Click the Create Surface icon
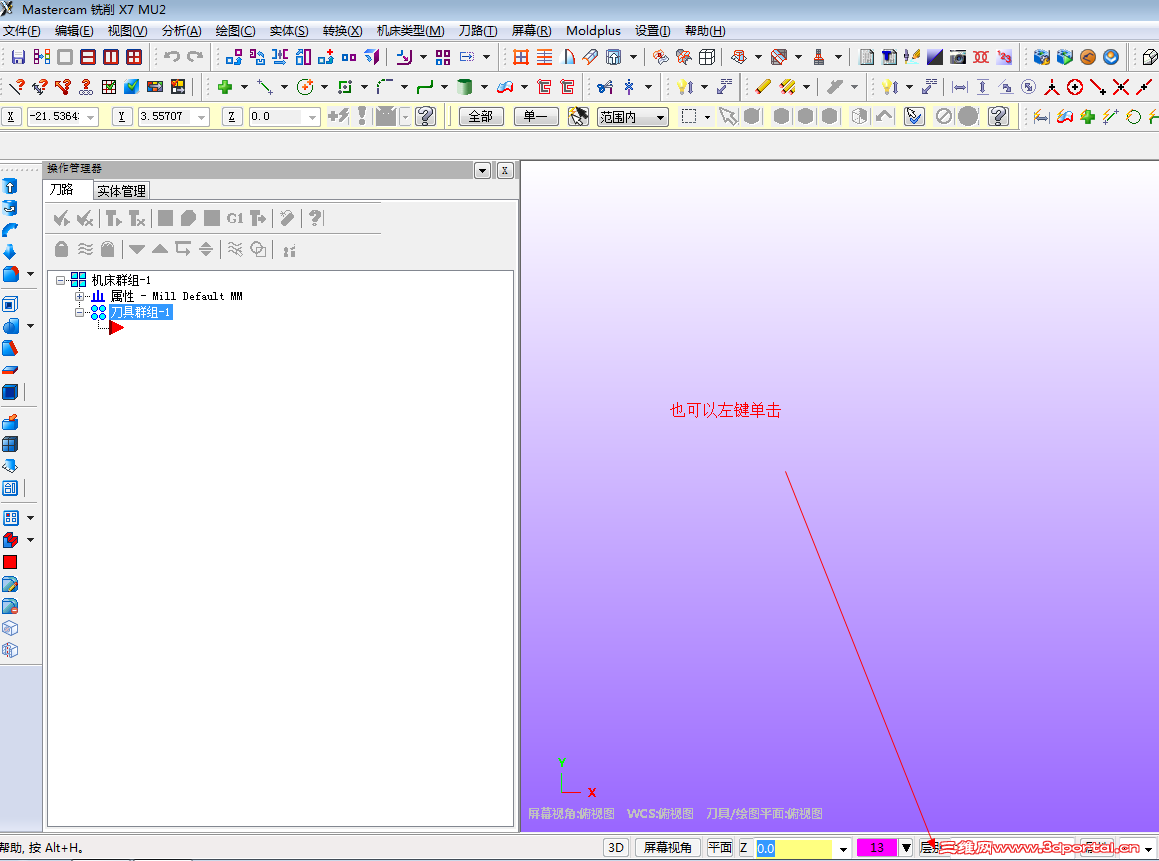Viewport: 1159px width, 861px height. click(x=505, y=87)
